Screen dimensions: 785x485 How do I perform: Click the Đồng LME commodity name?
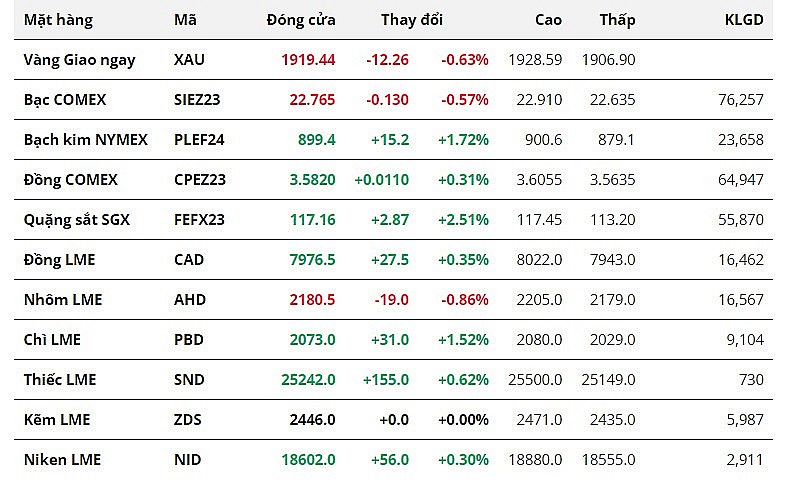(59, 260)
